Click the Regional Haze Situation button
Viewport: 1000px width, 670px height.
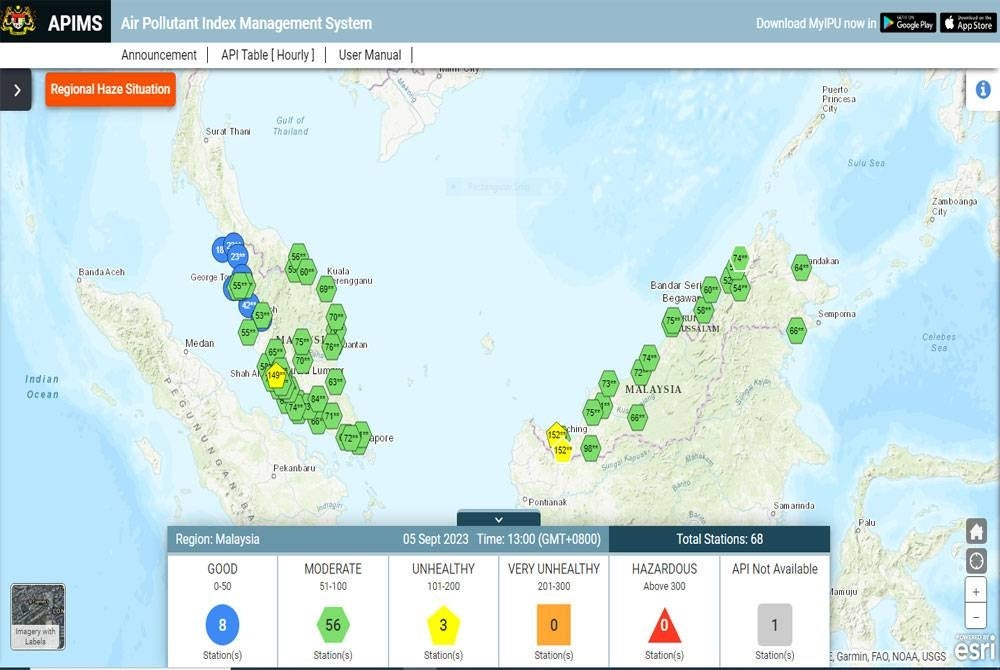click(110, 89)
